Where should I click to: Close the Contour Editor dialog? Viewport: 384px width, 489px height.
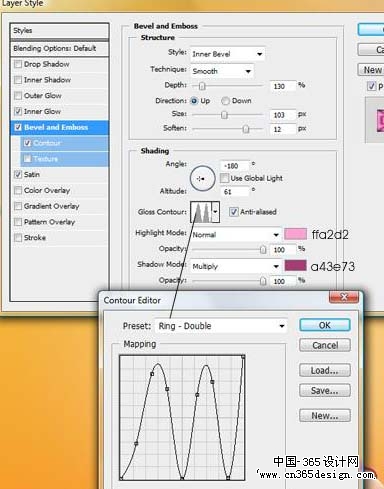344,297
